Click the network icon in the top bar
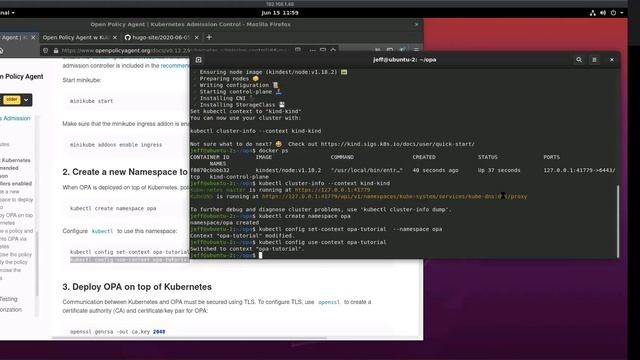Viewport: 640px width, 360px height. click(x=593, y=13)
